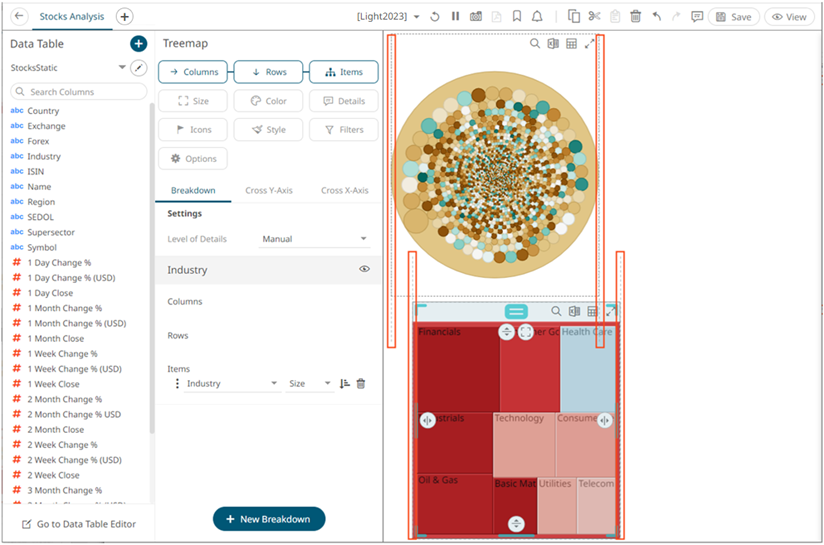Switch to View mode

click(789, 16)
